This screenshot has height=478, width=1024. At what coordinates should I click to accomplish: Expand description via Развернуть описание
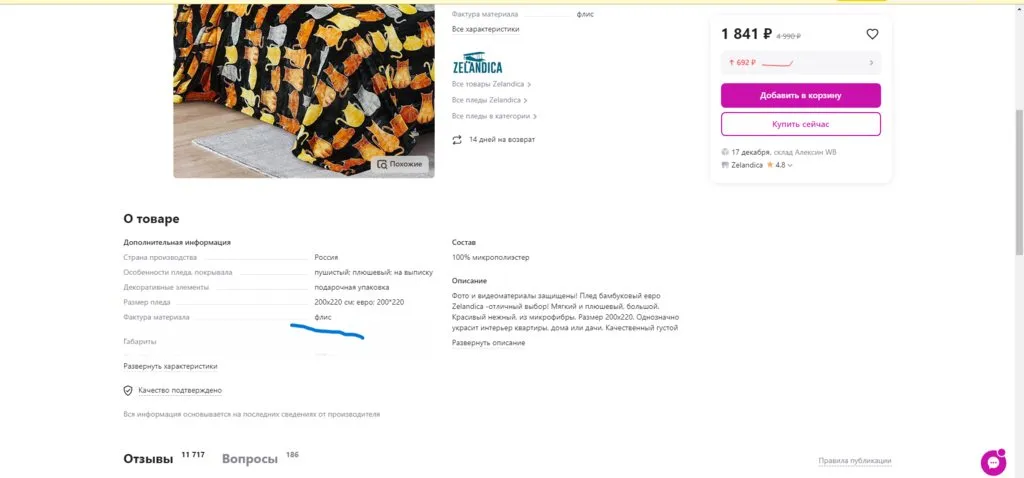click(x=488, y=343)
